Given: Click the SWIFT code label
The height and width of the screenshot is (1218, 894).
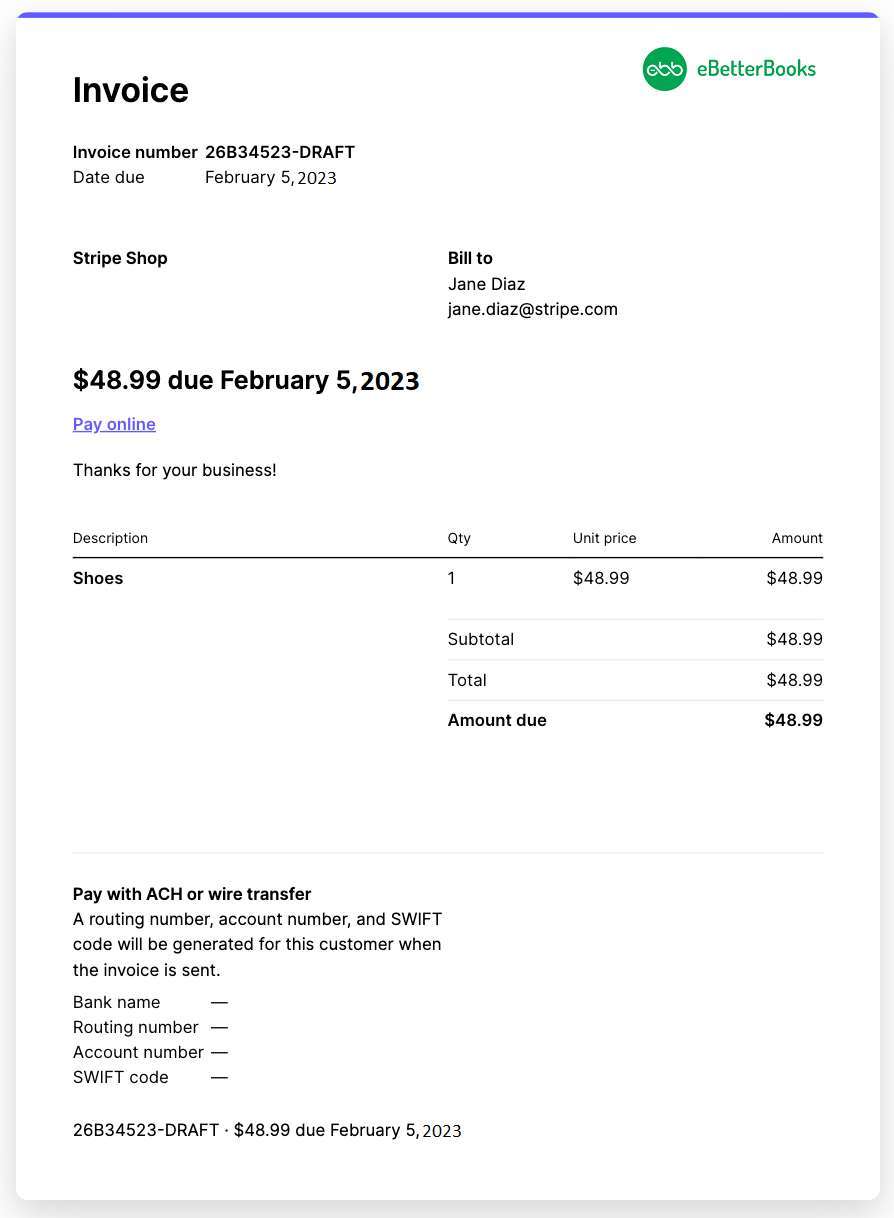Looking at the screenshot, I should click(x=121, y=1077).
